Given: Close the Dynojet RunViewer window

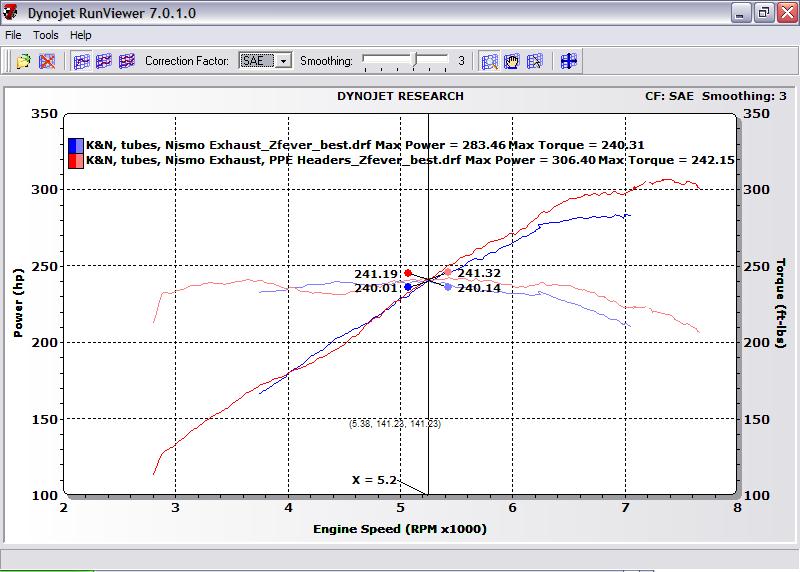Looking at the screenshot, I should 787,13.
